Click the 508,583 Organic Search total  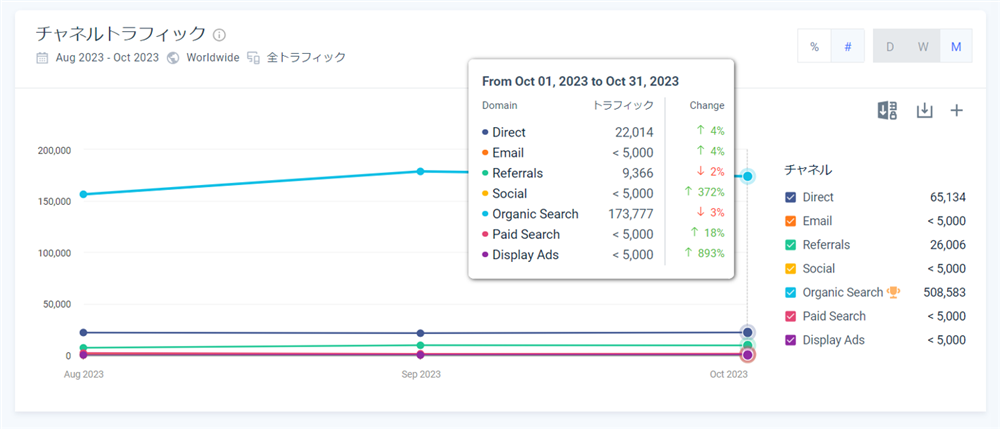(945, 293)
